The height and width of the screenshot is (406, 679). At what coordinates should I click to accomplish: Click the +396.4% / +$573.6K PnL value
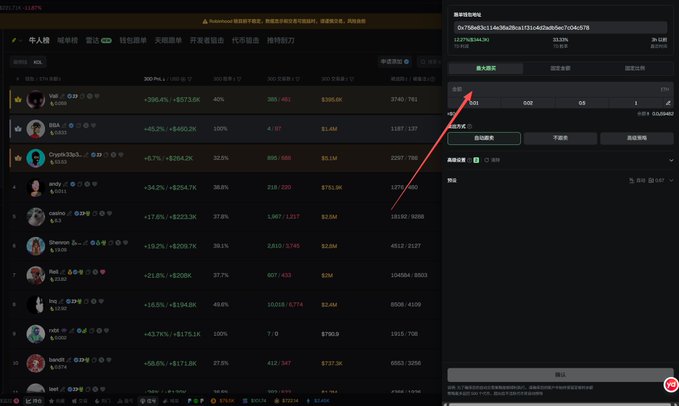click(172, 100)
